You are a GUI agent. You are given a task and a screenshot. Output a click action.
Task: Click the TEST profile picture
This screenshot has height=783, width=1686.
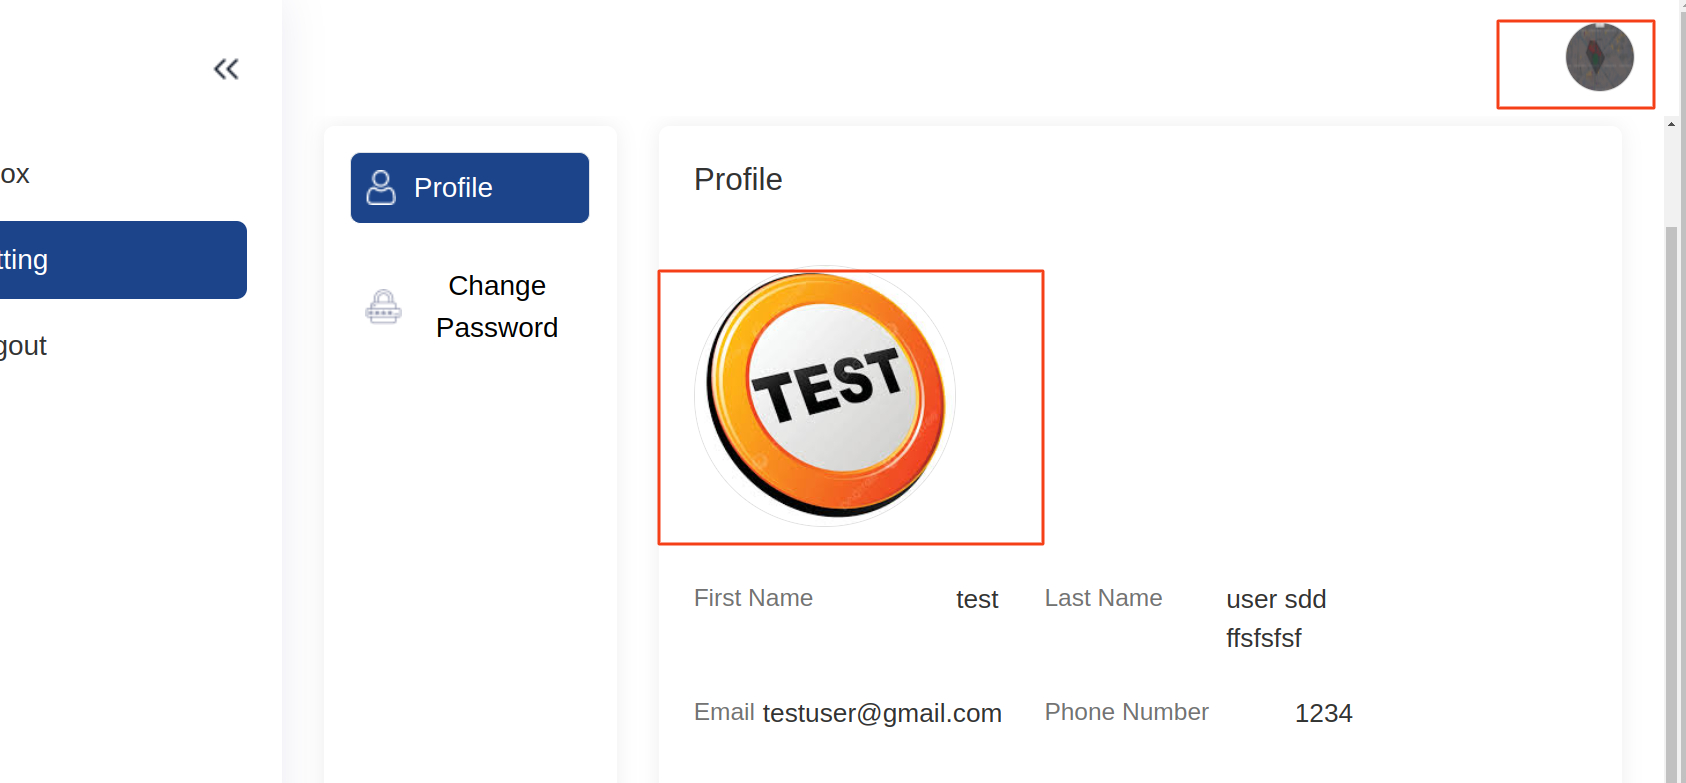[x=825, y=397]
